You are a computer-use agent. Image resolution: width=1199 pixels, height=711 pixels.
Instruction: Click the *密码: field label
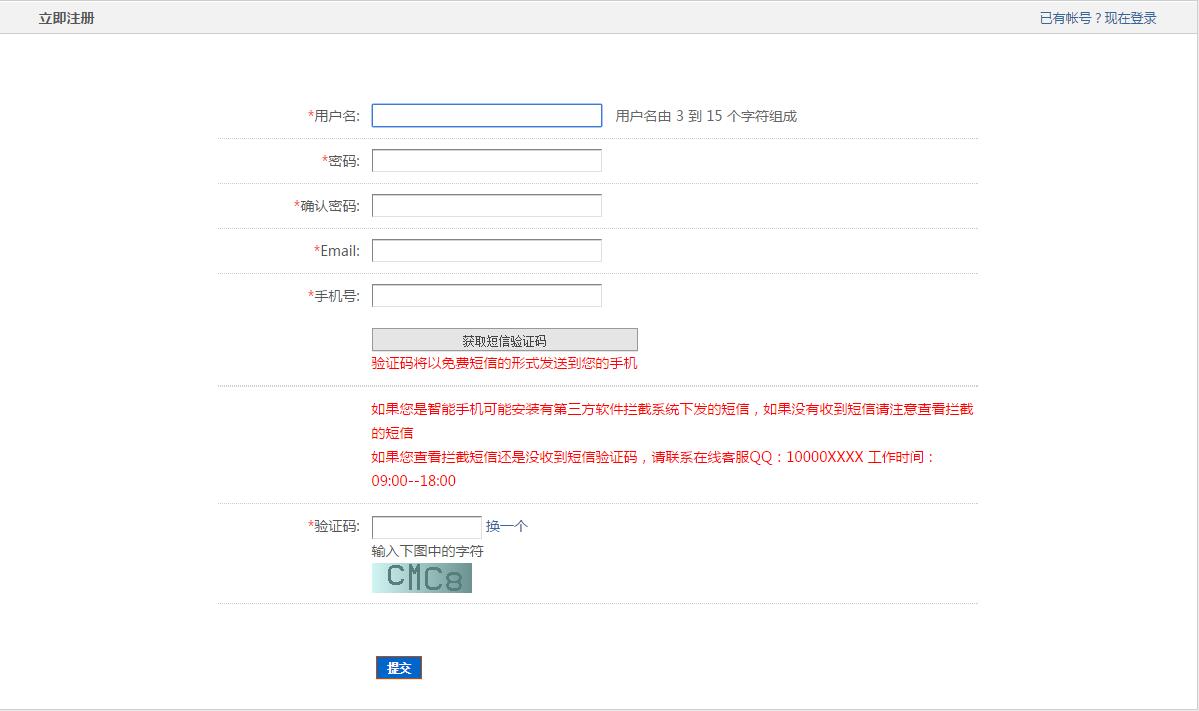341,161
